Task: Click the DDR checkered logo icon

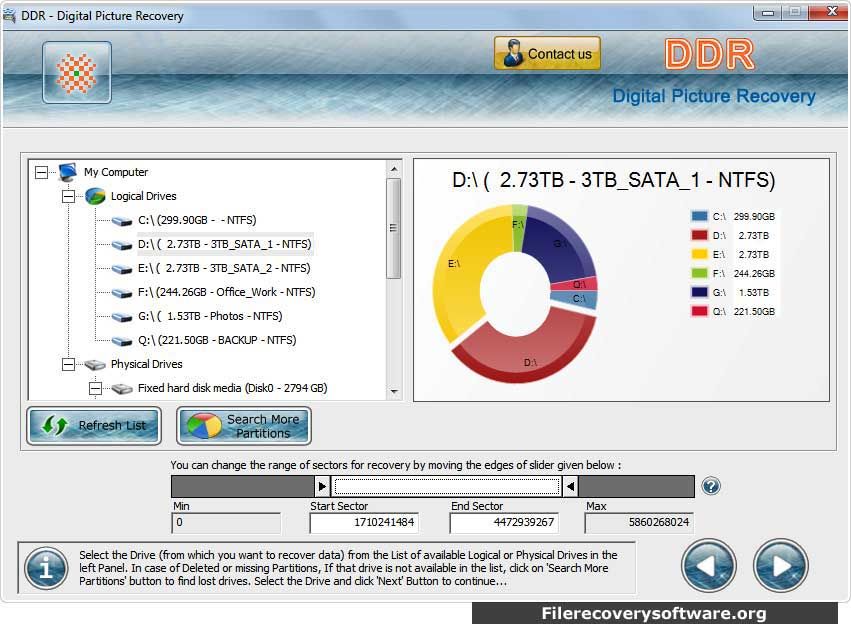Action: [77, 73]
